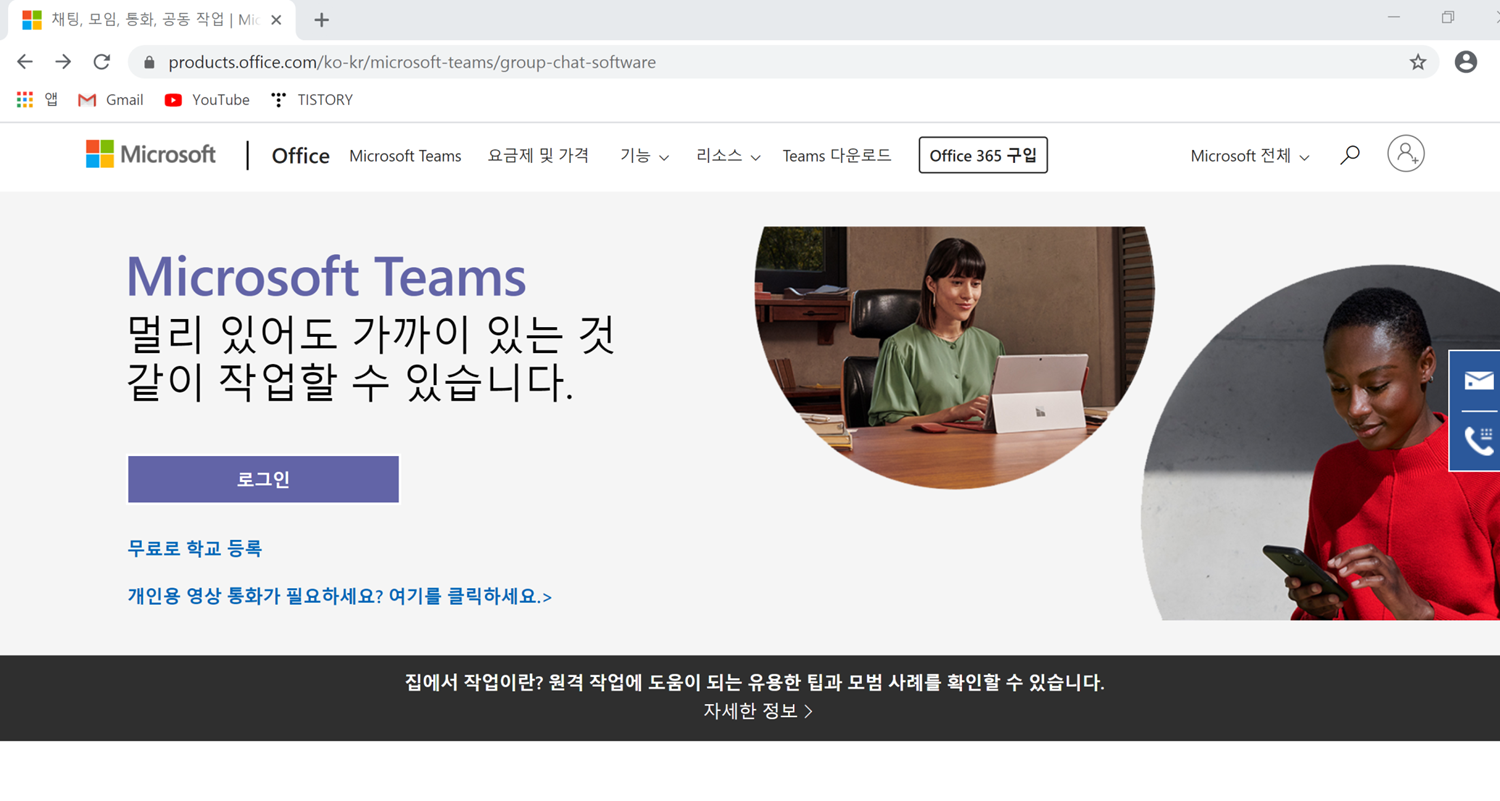Open Teams 다운로드 nav item
This screenshot has width=1500, height=801.
(x=837, y=156)
